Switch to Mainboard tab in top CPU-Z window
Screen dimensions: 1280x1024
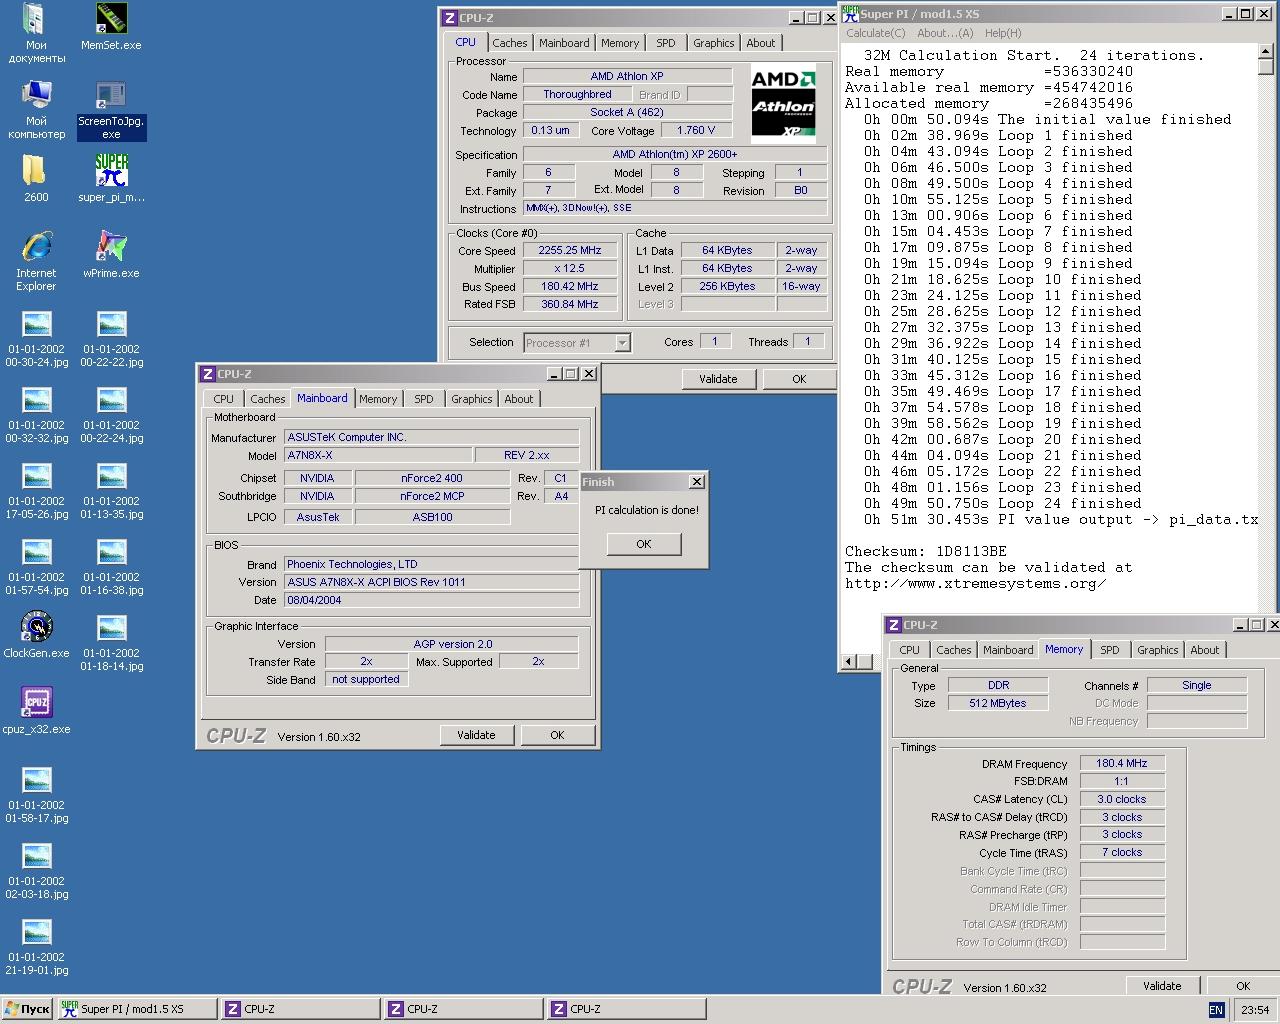pos(564,43)
